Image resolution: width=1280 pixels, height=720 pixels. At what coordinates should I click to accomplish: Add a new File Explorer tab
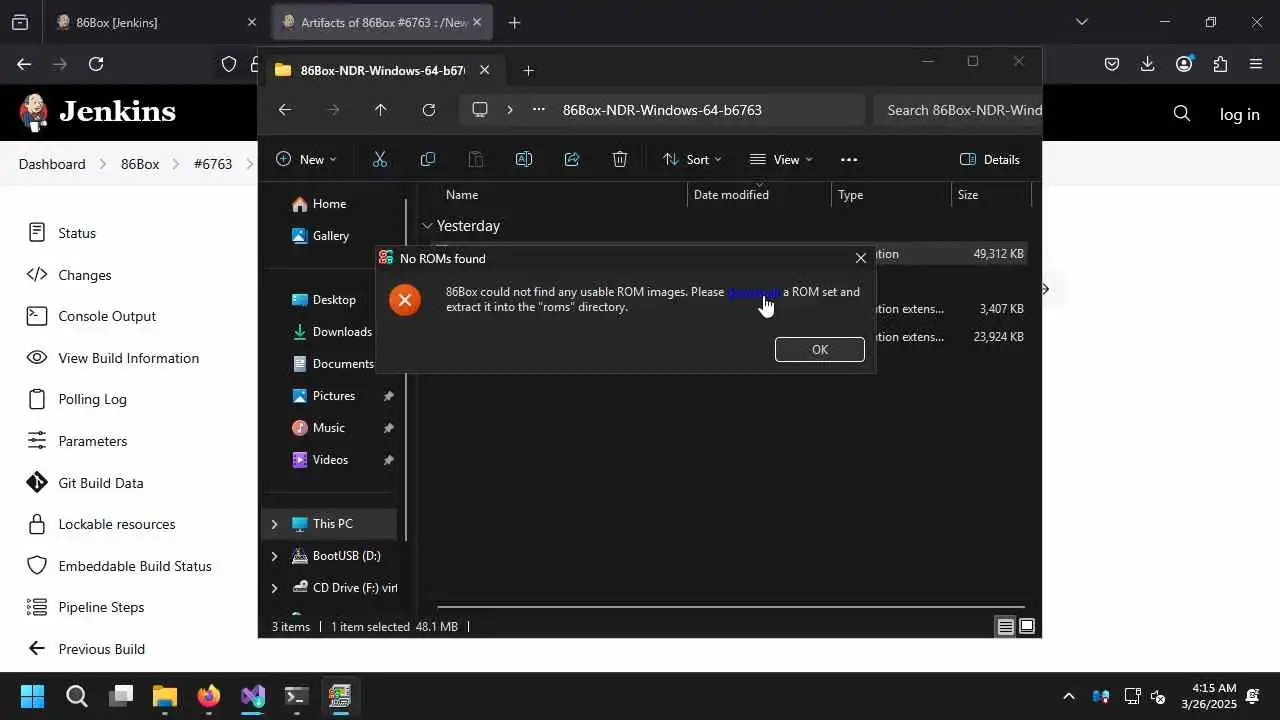pos(528,70)
